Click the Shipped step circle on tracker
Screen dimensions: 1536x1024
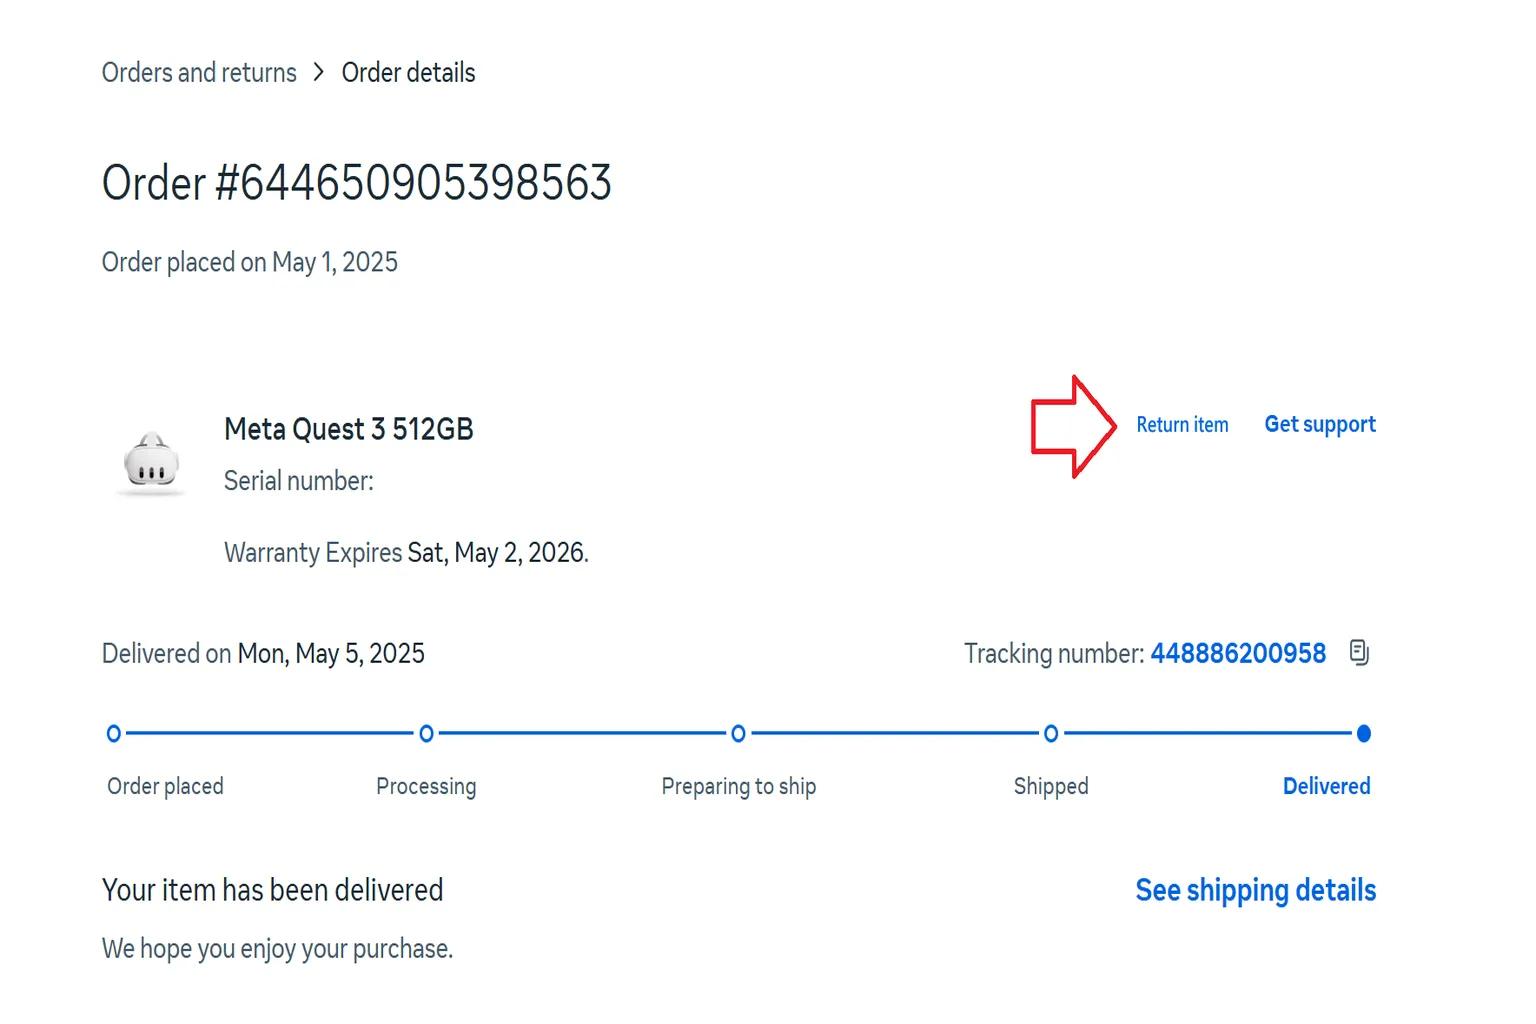[1051, 734]
